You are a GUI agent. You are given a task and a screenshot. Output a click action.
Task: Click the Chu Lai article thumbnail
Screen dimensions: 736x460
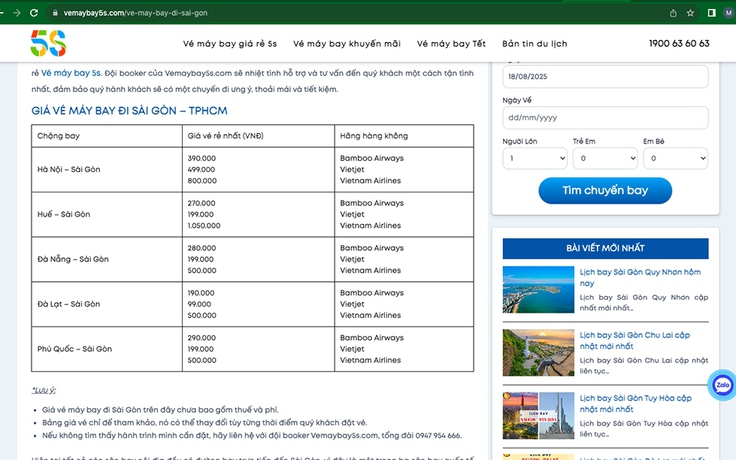point(538,352)
